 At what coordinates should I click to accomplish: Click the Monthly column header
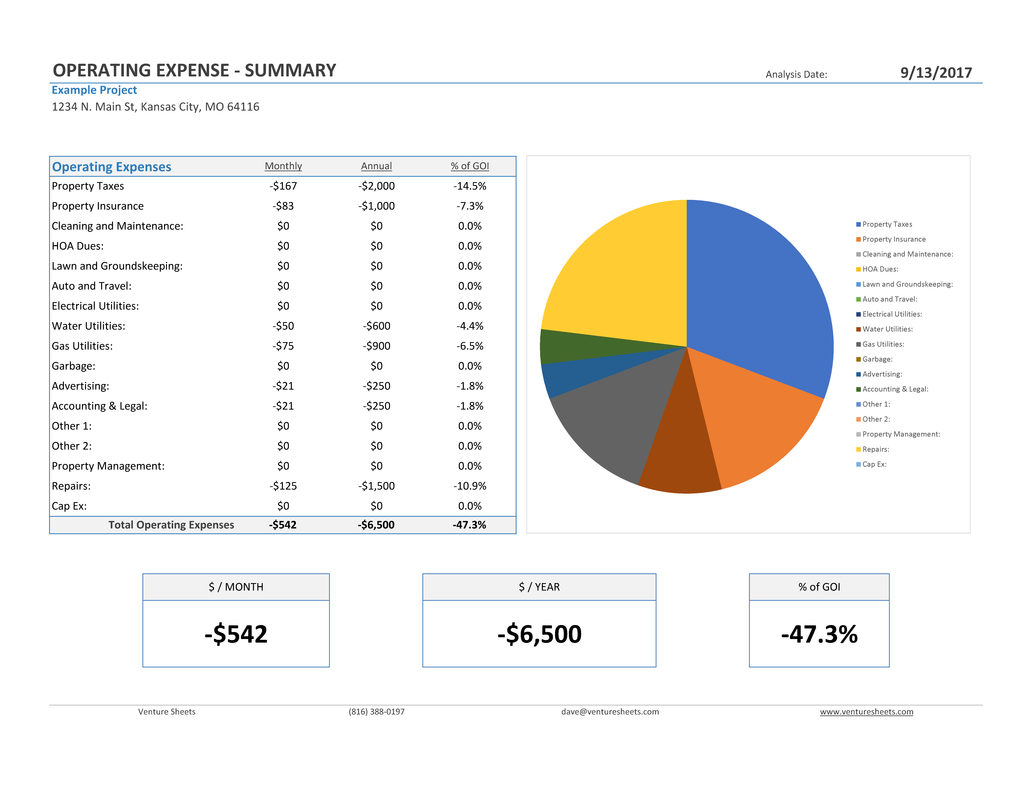(x=284, y=166)
